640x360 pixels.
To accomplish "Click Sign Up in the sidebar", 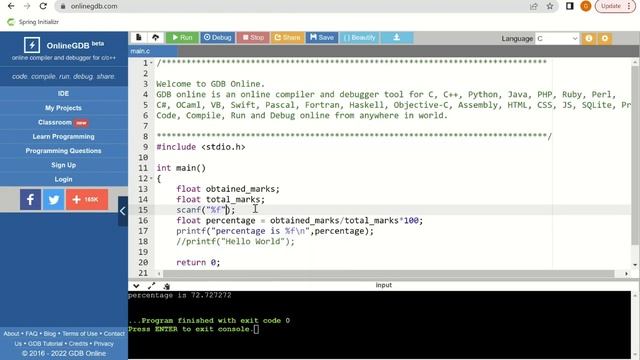I will pyautogui.click(x=63, y=165).
